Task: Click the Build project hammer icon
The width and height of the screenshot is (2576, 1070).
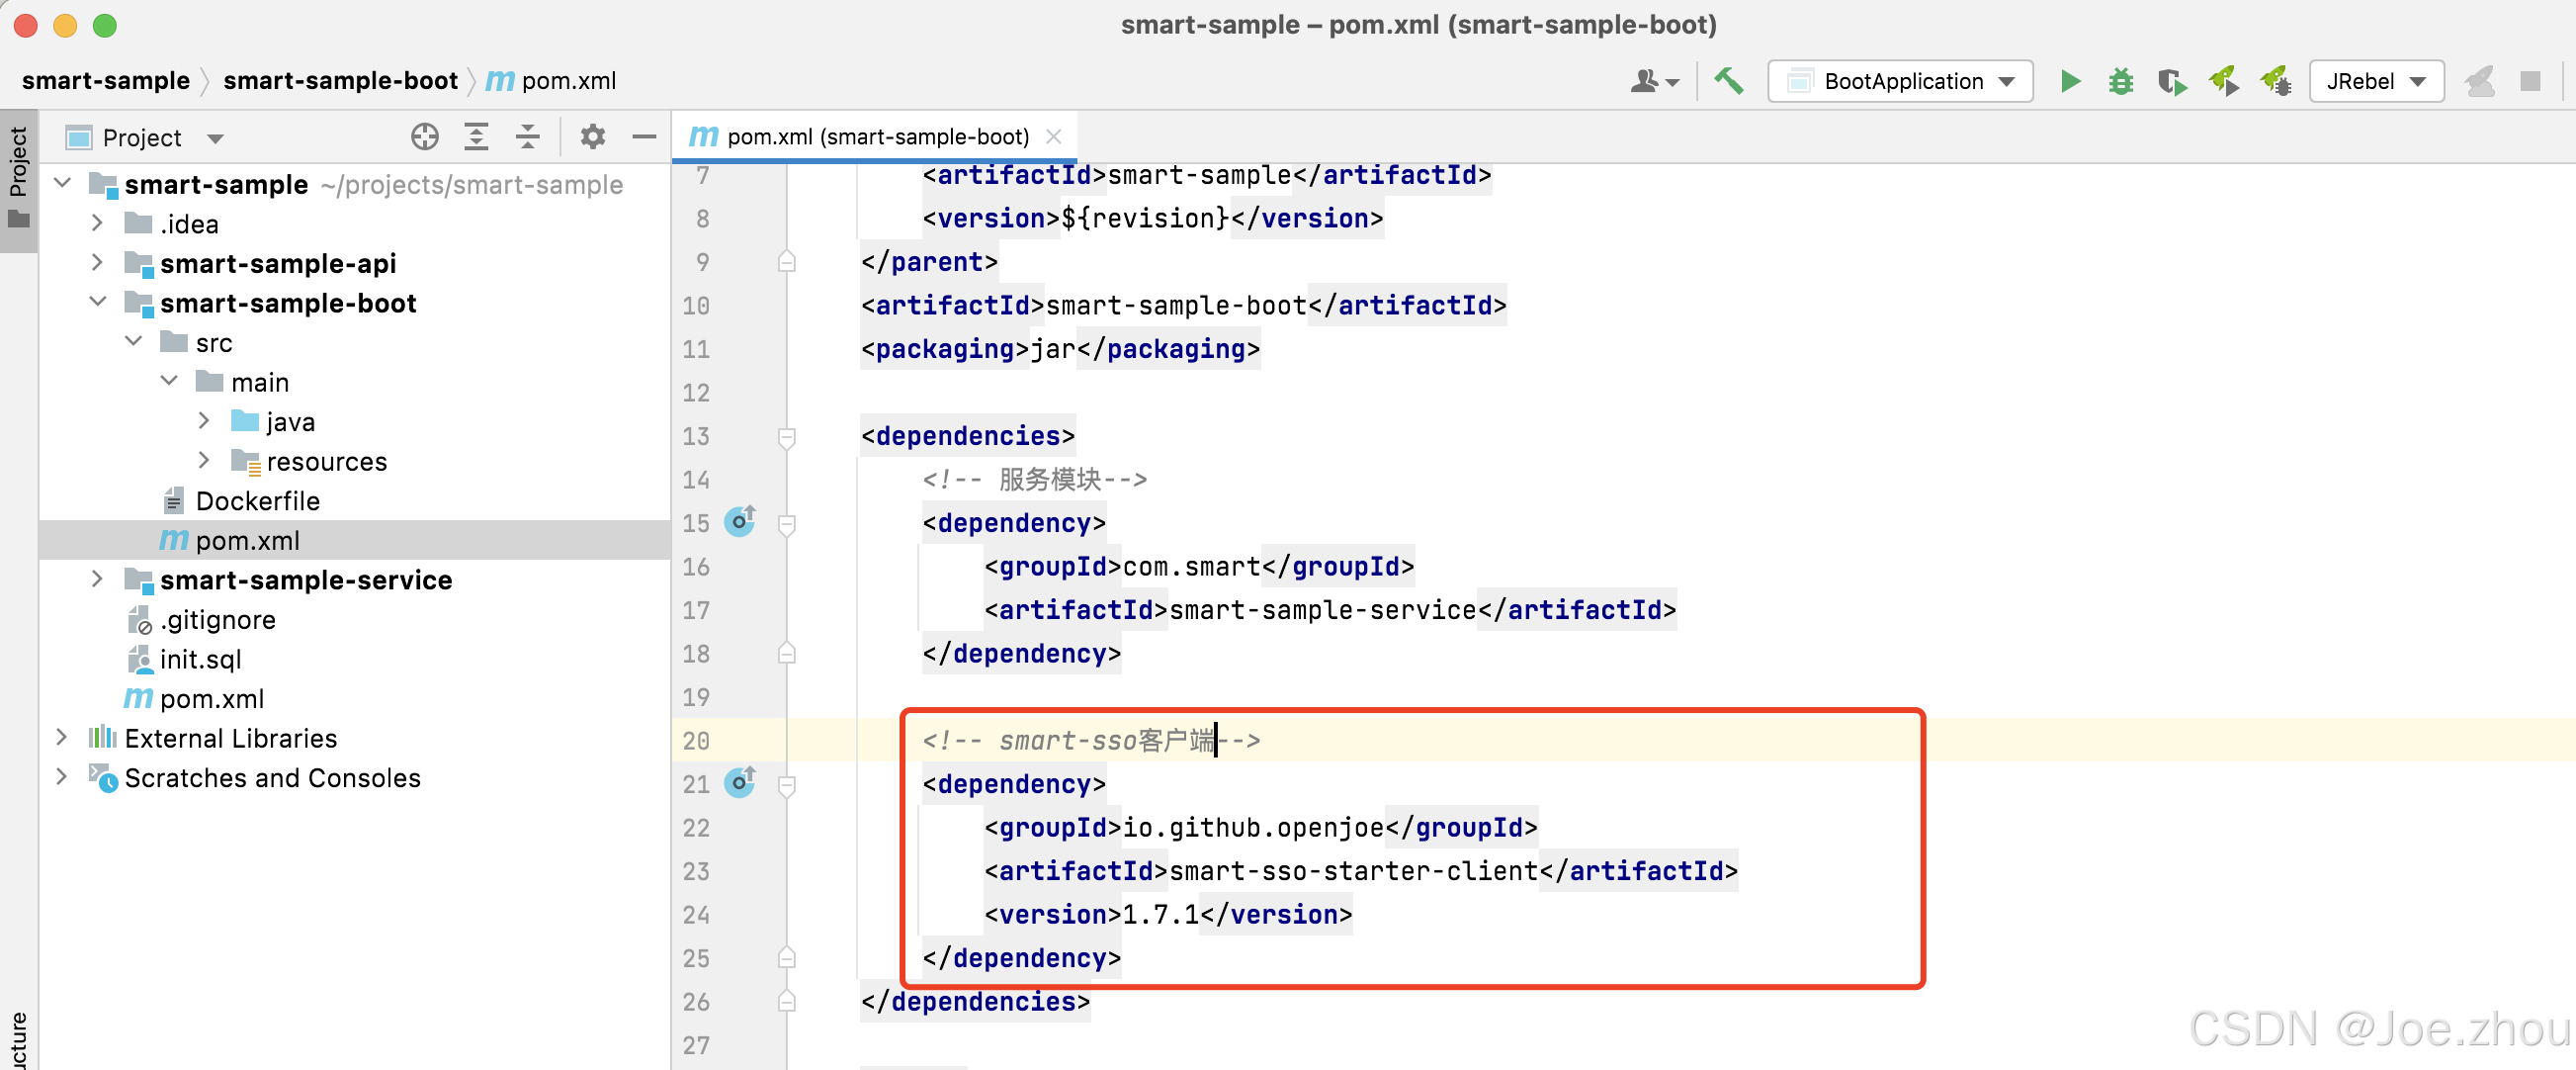Action: click(1728, 81)
